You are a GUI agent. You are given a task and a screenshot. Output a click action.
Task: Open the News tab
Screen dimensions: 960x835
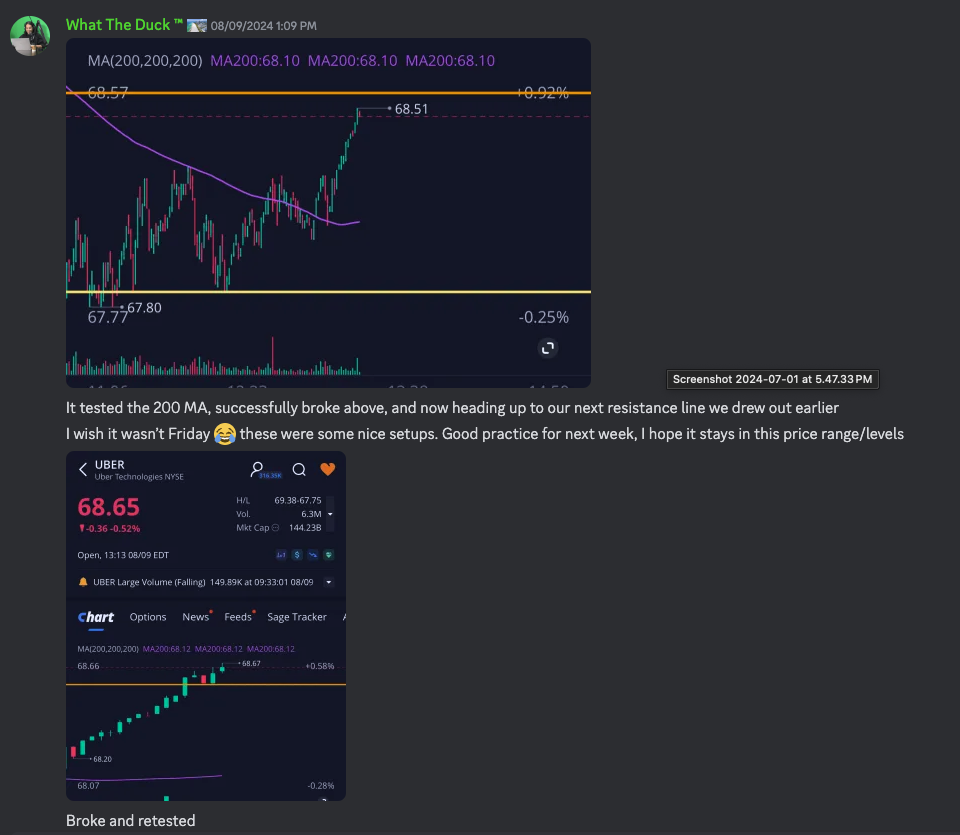click(x=195, y=617)
